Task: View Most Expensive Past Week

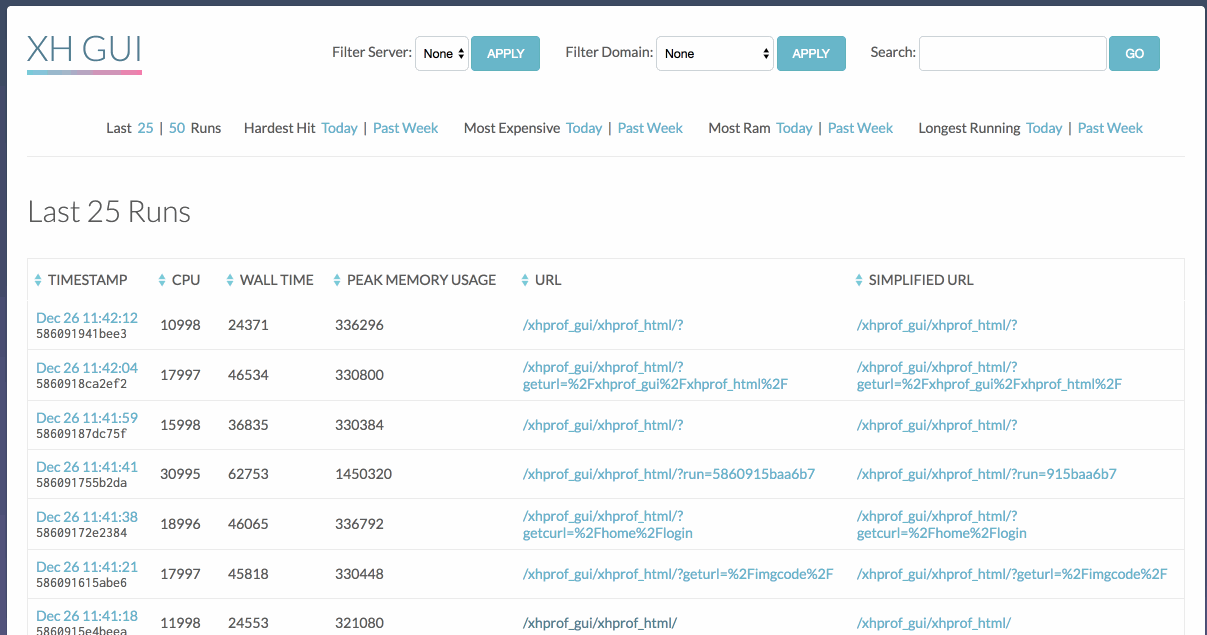Action: click(x=650, y=128)
